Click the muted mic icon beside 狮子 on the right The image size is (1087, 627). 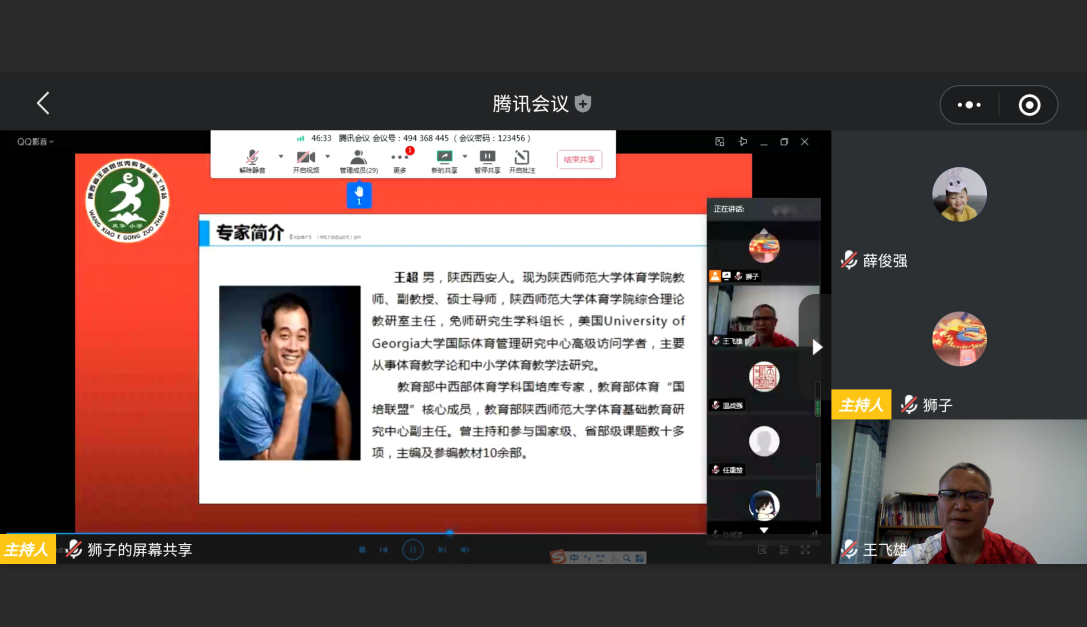(x=909, y=404)
